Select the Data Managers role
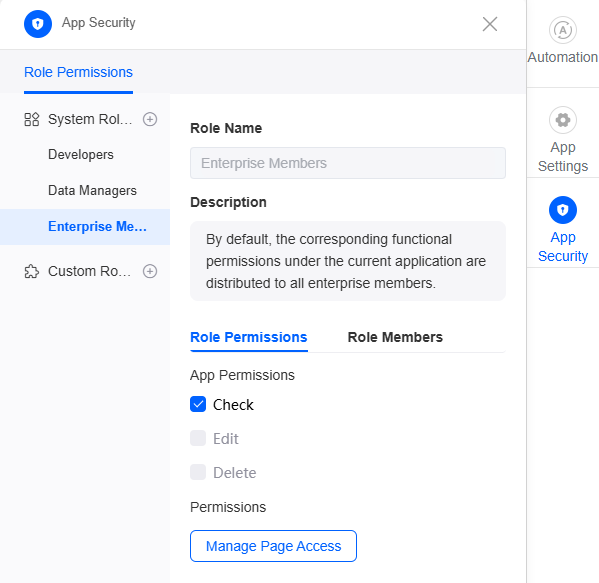 click(92, 190)
